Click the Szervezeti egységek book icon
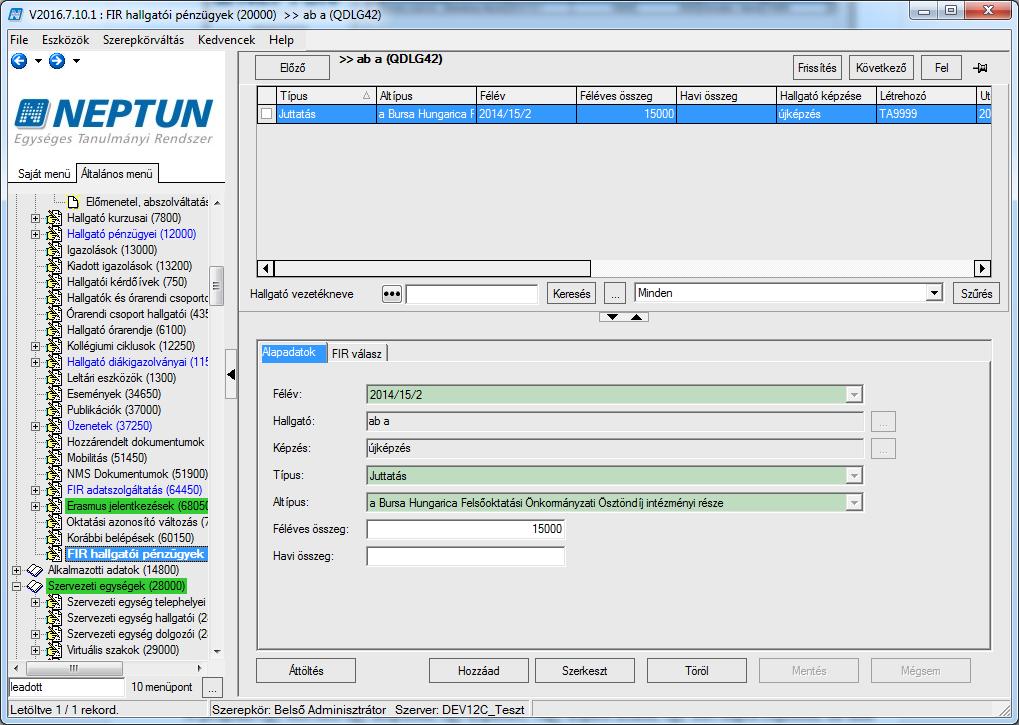 tap(35, 587)
